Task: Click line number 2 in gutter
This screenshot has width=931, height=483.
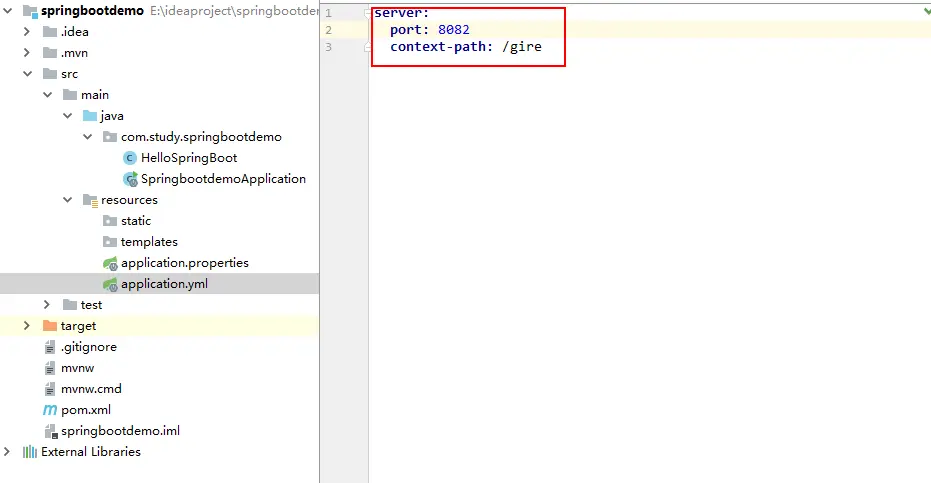Action: (x=328, y=30)
